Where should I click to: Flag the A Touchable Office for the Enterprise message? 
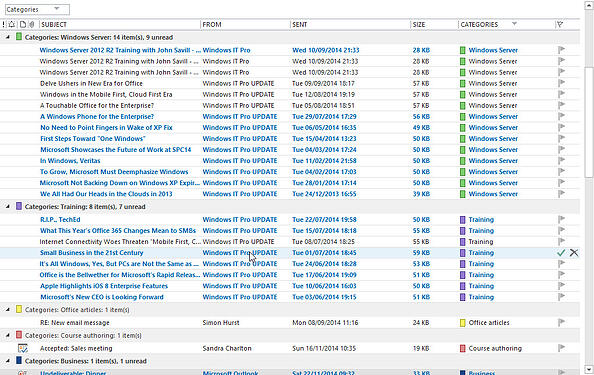point(561,105)
